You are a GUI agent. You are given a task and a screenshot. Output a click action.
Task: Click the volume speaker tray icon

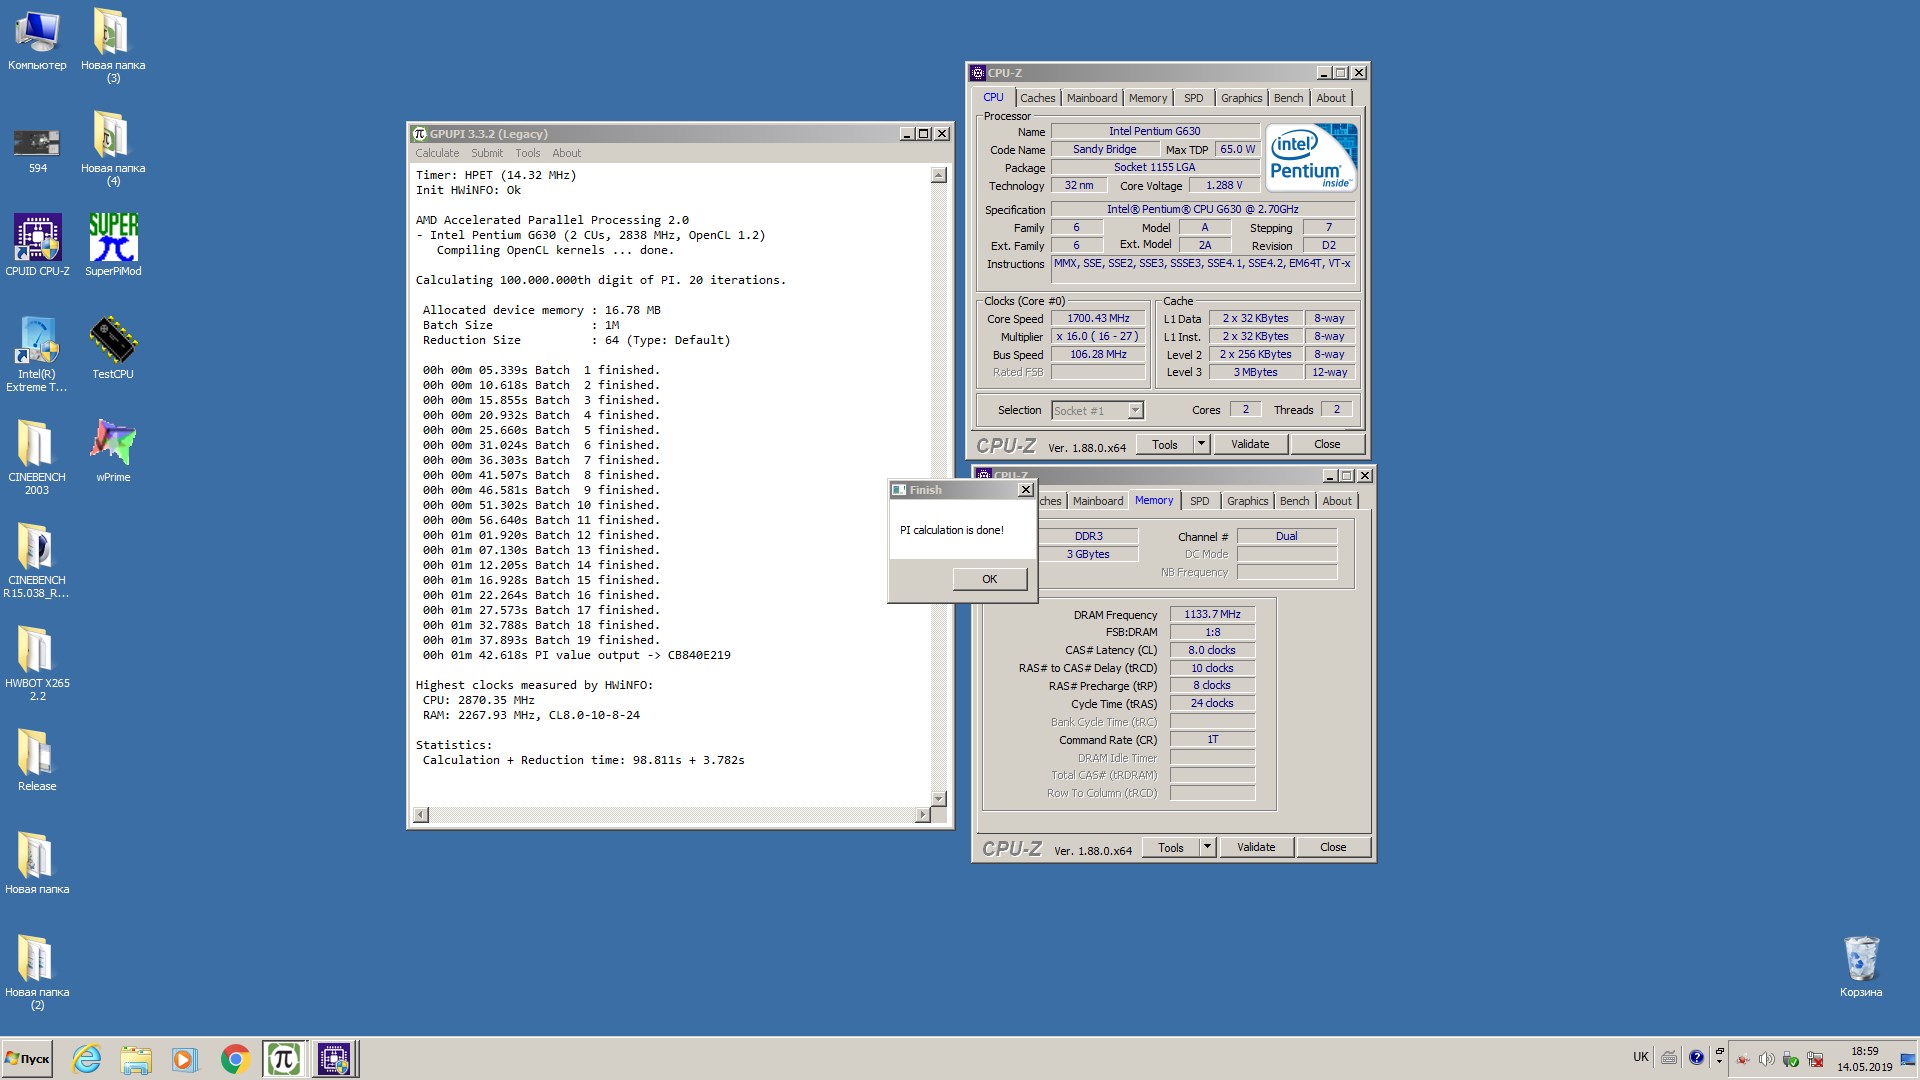1767,1059
